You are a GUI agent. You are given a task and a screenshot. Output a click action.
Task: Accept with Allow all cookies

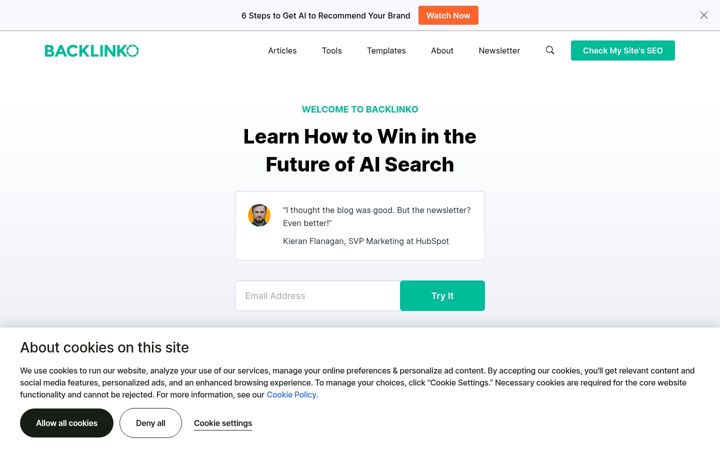67,423
